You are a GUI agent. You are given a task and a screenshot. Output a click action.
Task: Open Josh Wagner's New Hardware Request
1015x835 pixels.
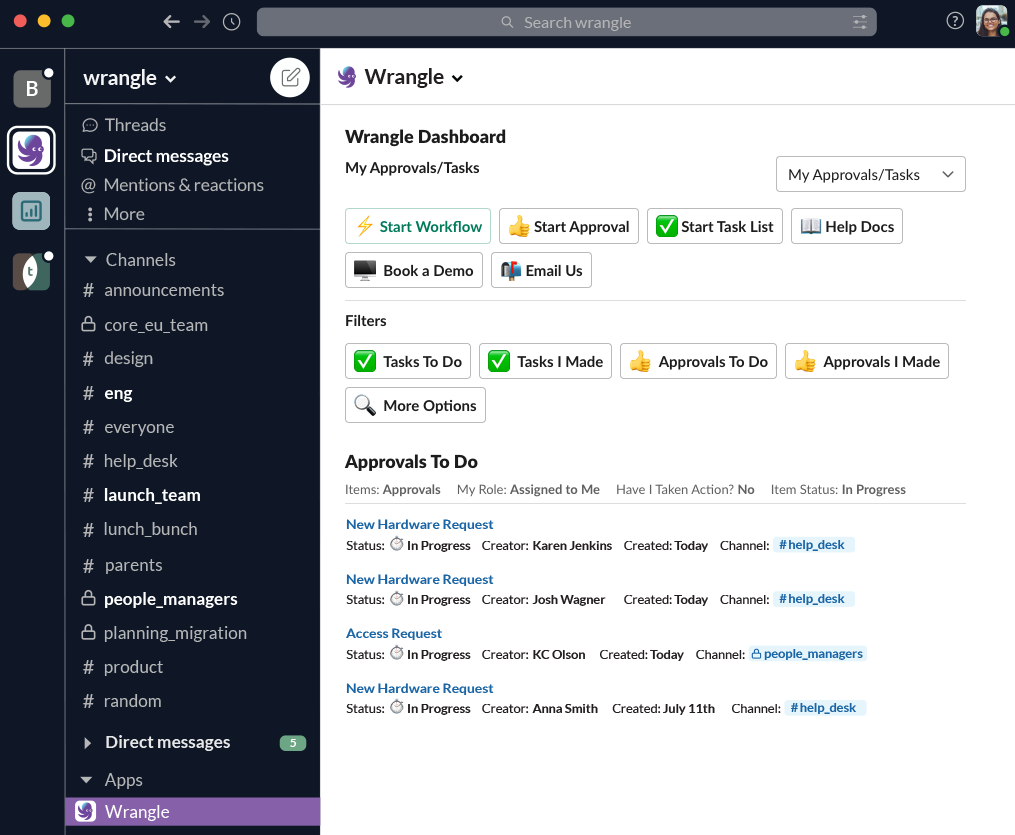coord(419,579)
